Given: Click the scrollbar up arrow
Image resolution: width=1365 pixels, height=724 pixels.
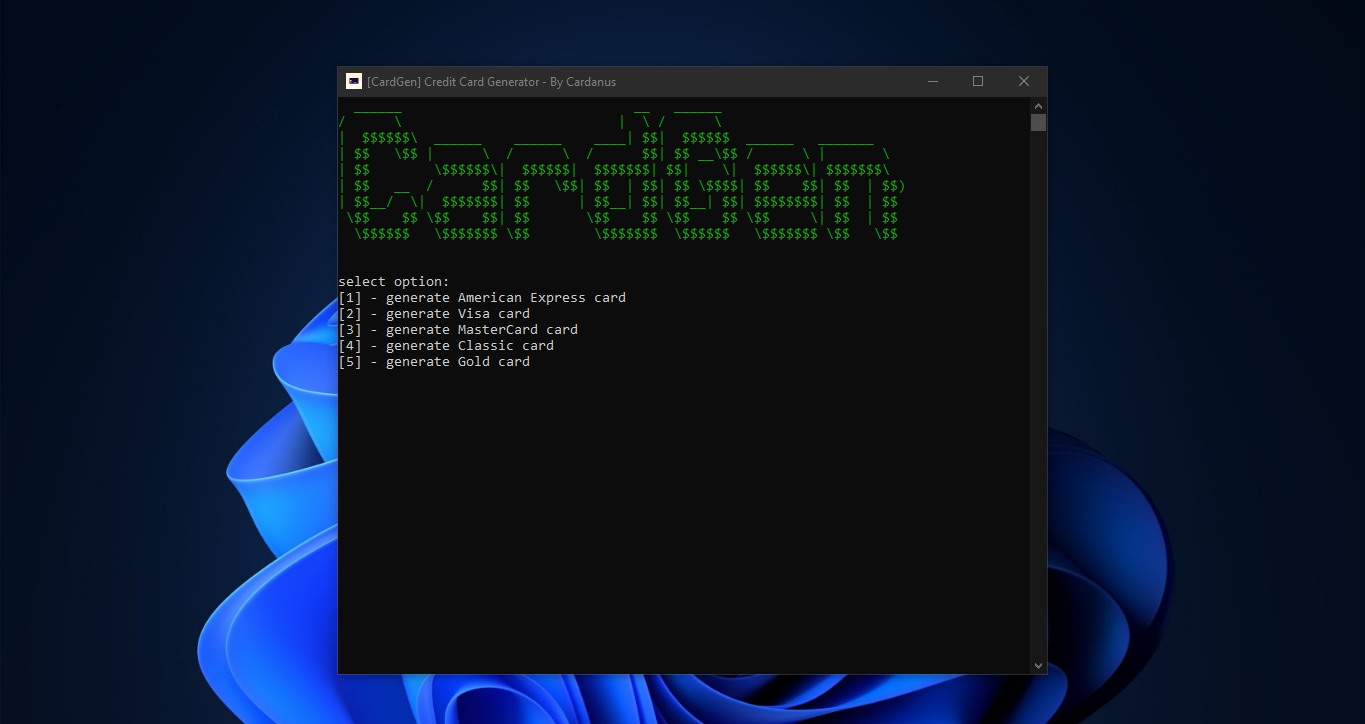Looking at the screenshot, I should (x=1038, y=105).
